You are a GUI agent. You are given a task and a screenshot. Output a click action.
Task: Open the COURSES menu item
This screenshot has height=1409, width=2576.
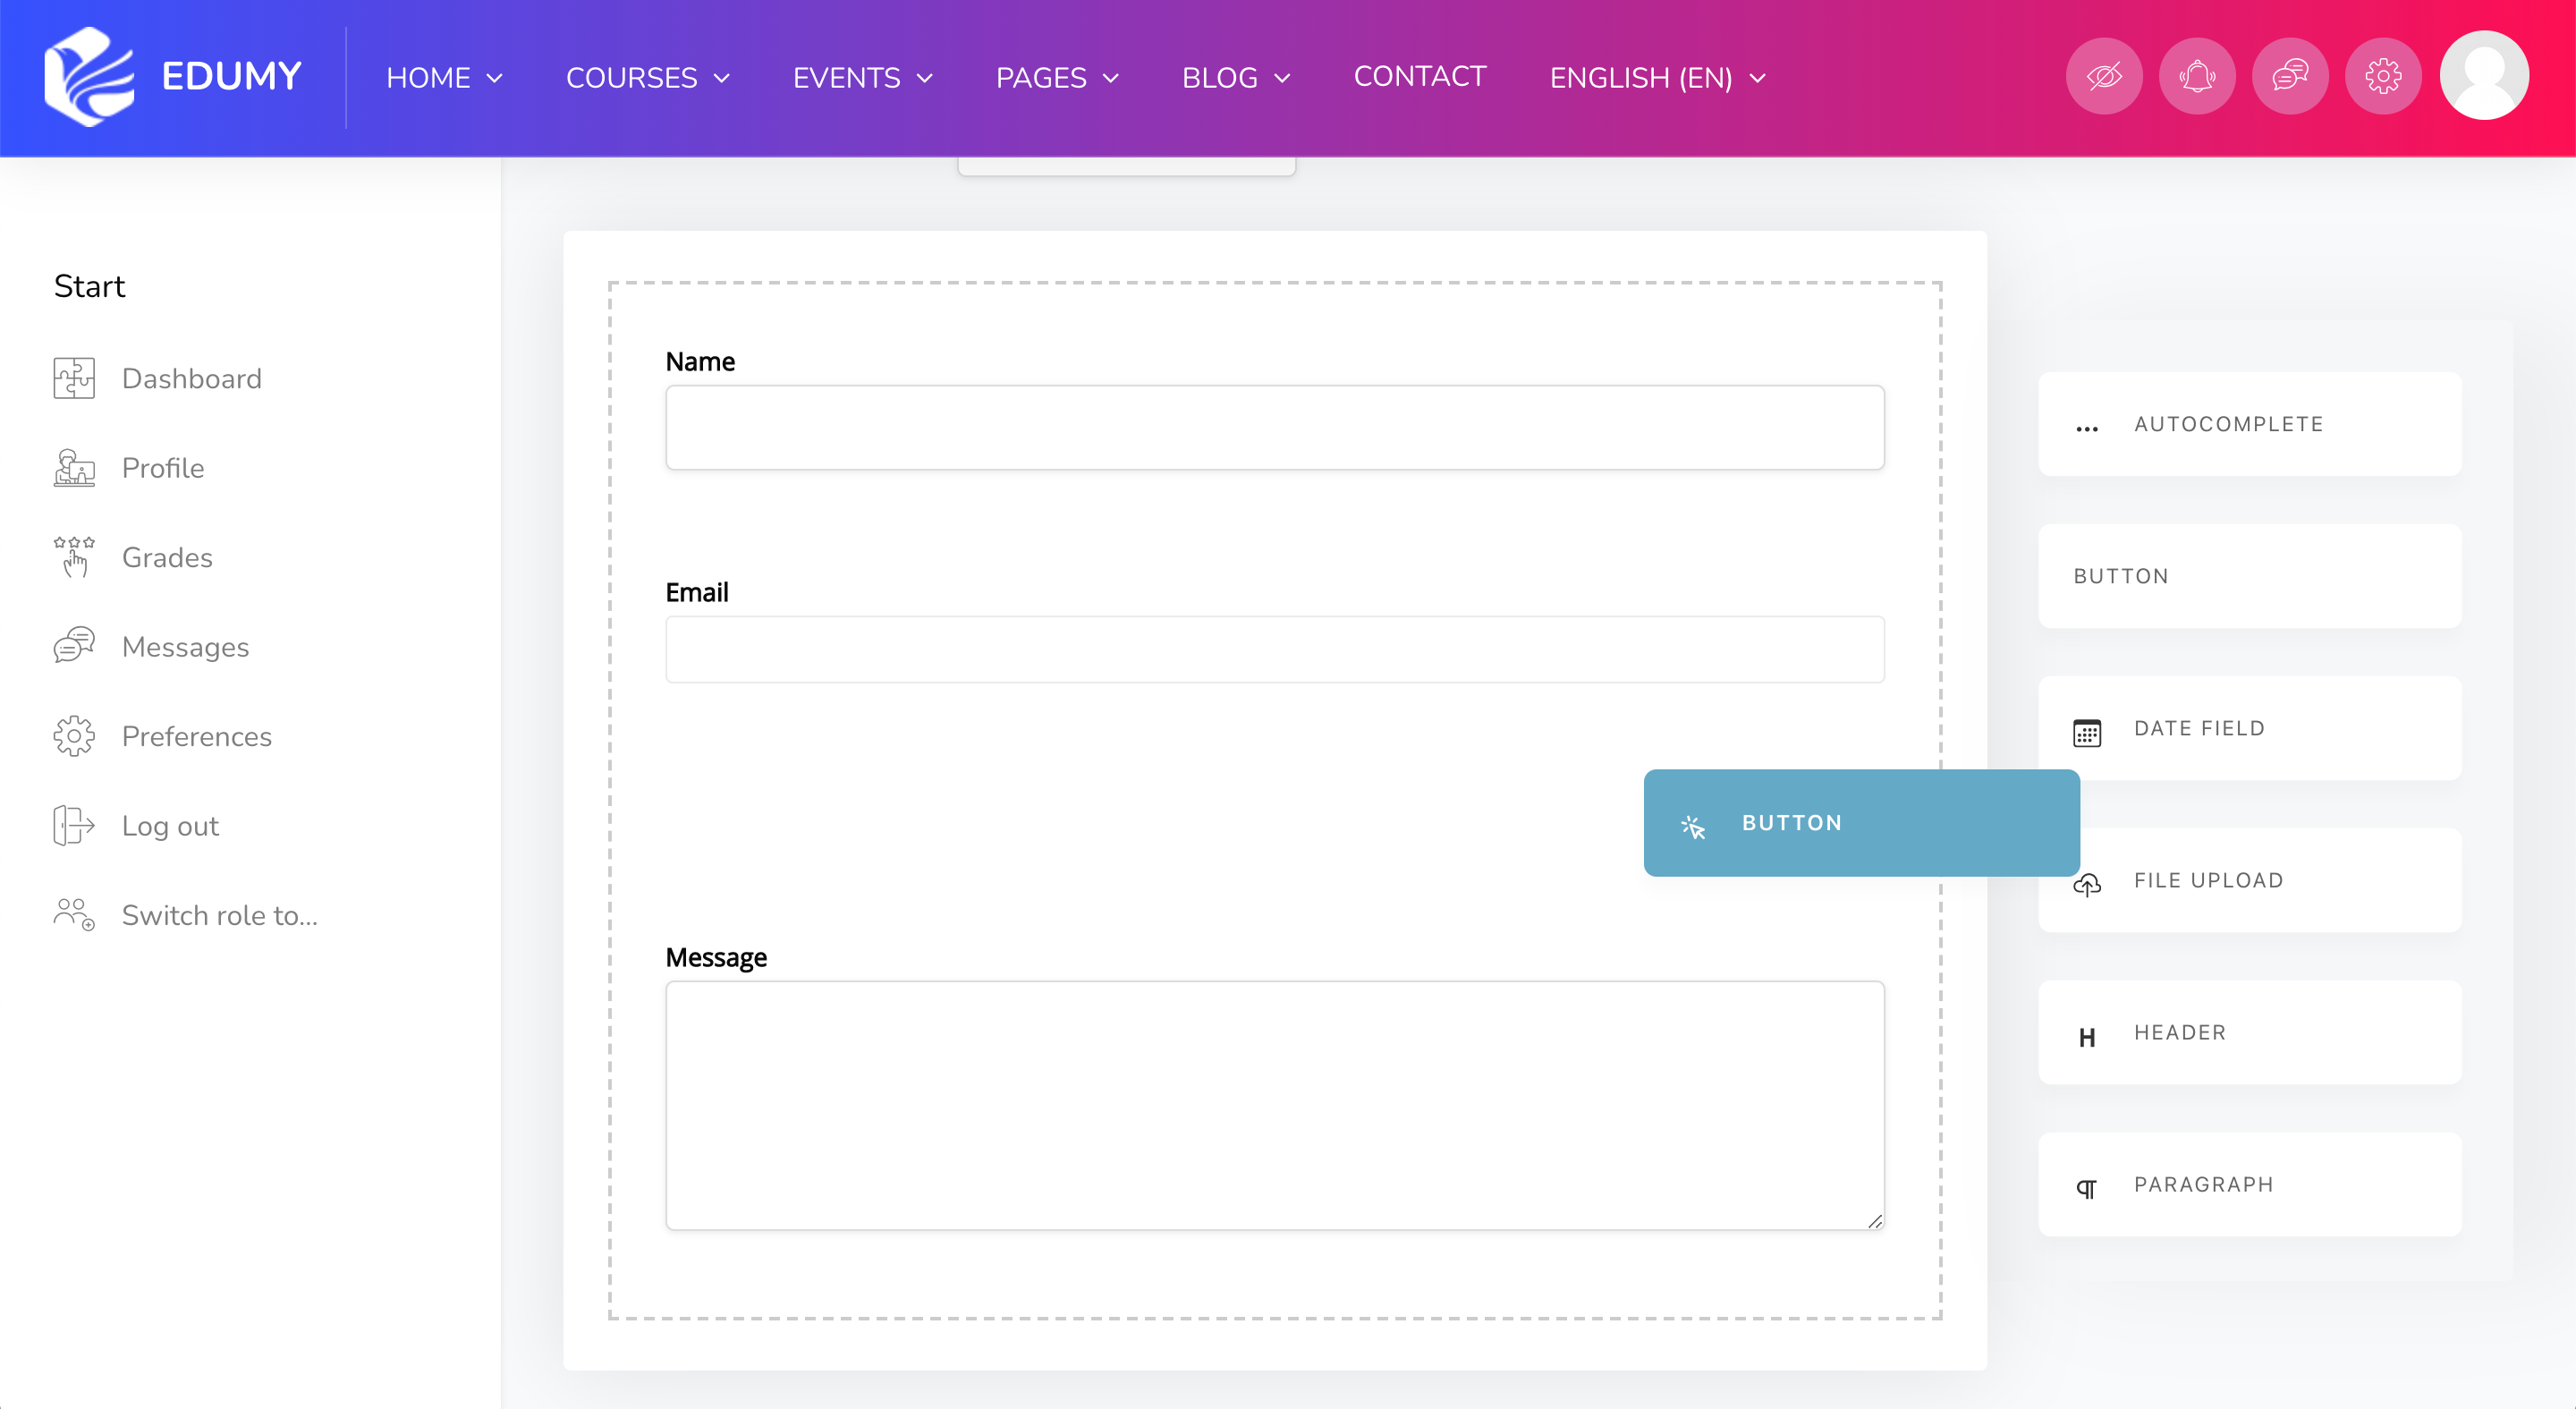[x=632, y=78]
